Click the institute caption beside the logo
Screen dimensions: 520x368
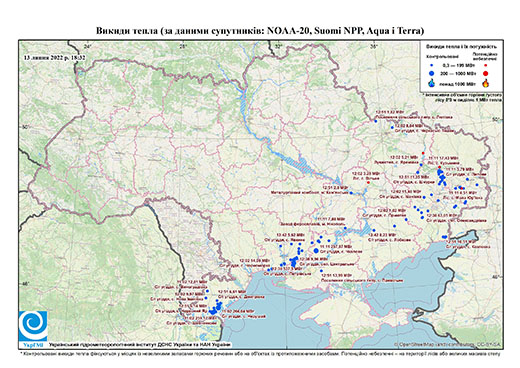pos(140,344)
